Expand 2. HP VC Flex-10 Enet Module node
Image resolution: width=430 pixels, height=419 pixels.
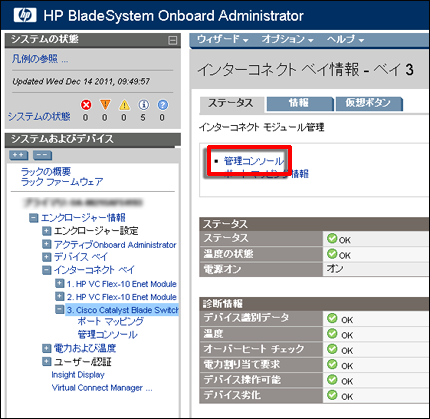click(59, 296)
